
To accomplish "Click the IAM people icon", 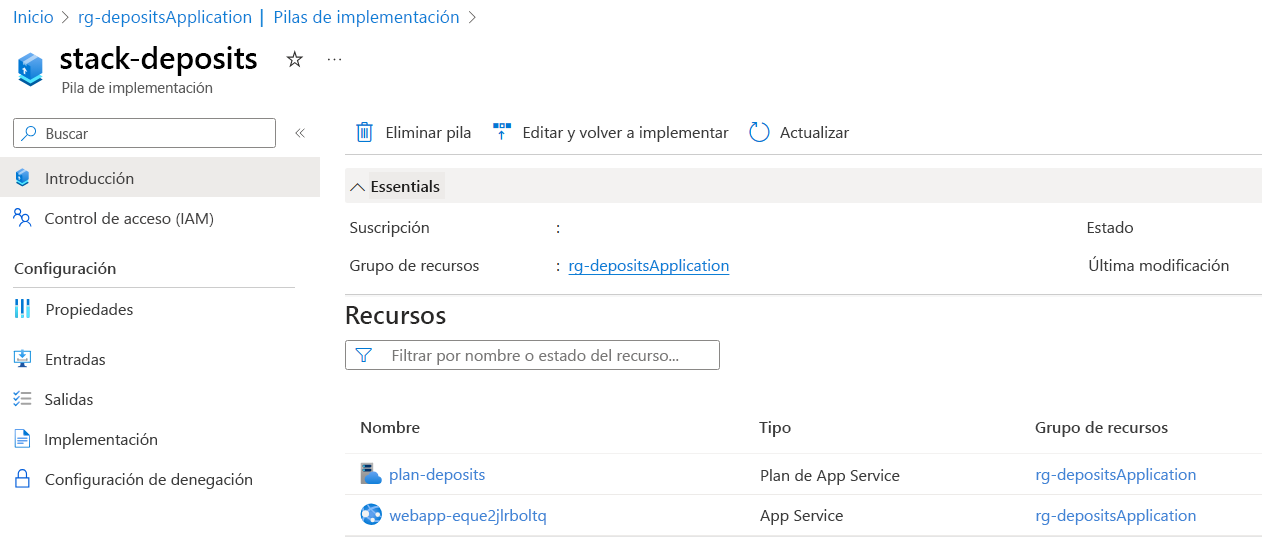I will [23, 218].
